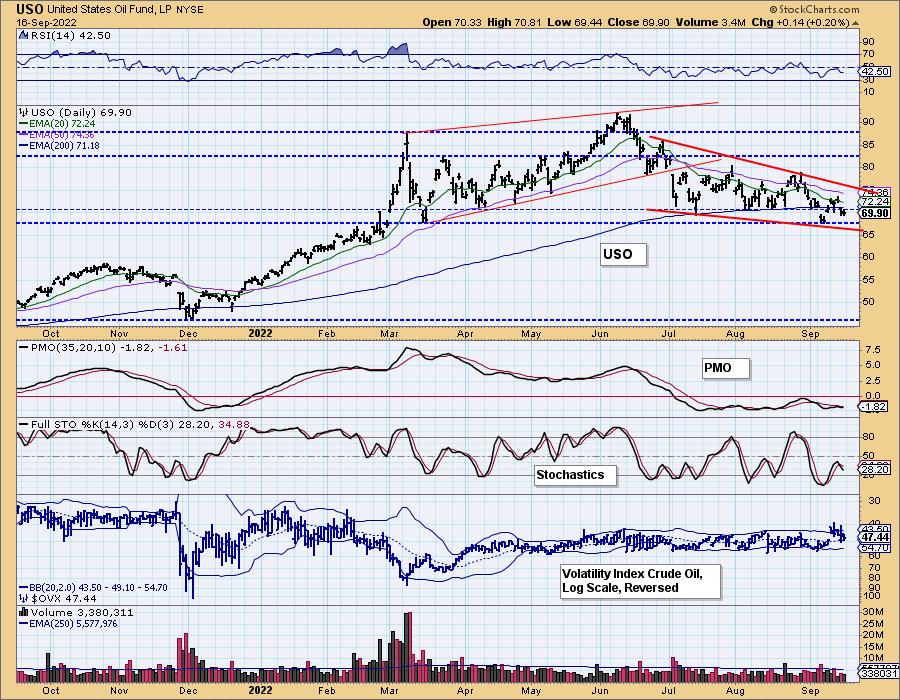Click the Mar label on the bottom time axis

(x=389, y=691)
